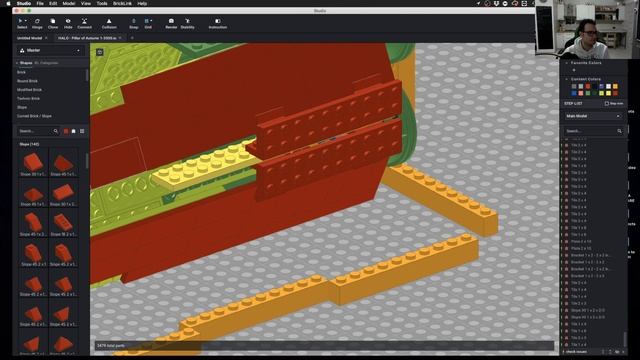Pick the orange-yellow content color swatch
The image size is (640, 360).
click(x=615, y=87)
